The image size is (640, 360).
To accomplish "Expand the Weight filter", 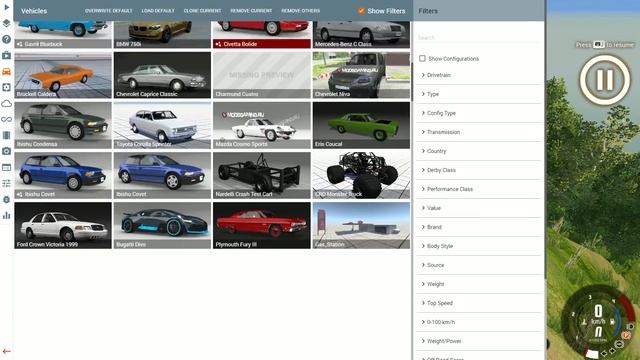I will click(479, 284).
